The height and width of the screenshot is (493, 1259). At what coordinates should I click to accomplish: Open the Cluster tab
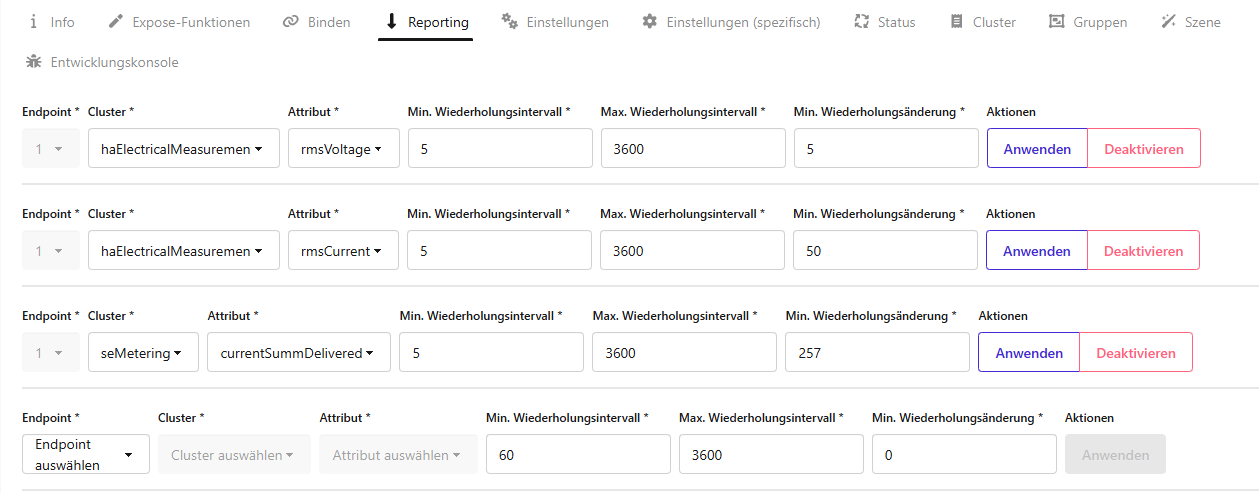982,22
